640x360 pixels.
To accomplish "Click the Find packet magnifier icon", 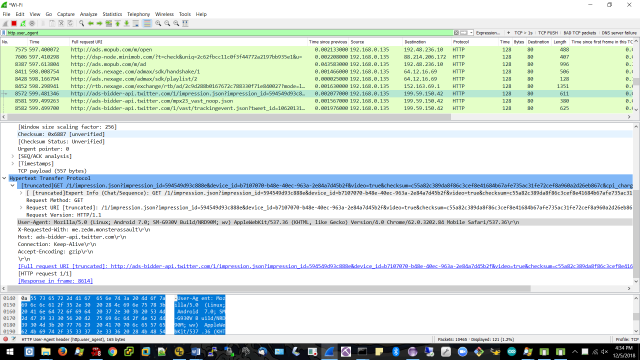I will (82, 24).
